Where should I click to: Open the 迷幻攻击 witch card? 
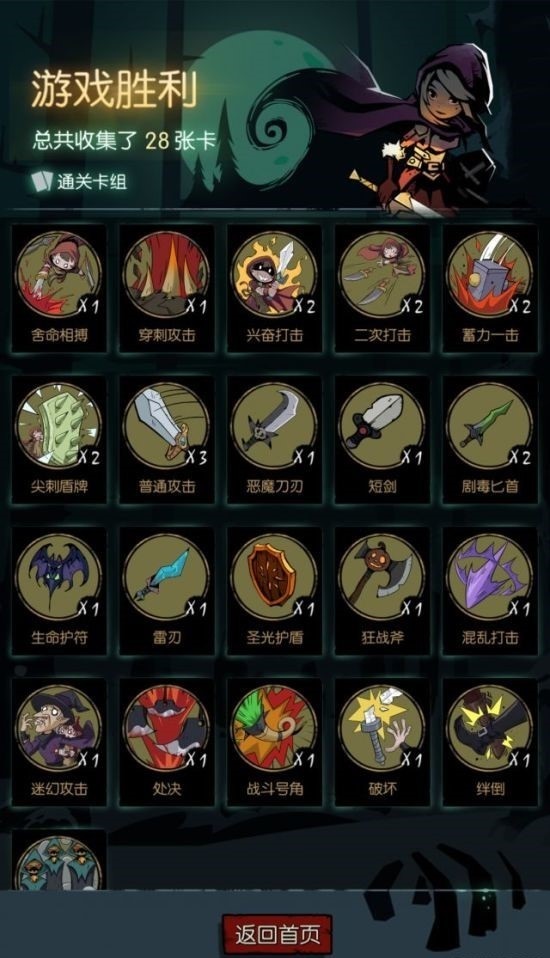pos(59,742)
